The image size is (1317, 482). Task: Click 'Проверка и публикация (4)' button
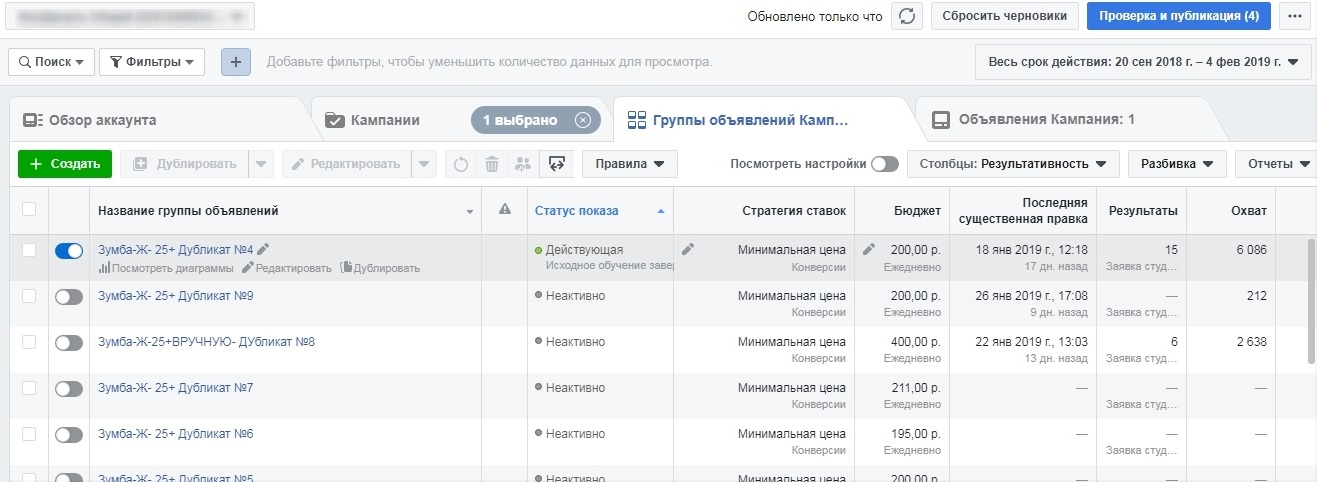click(1179, 16)
